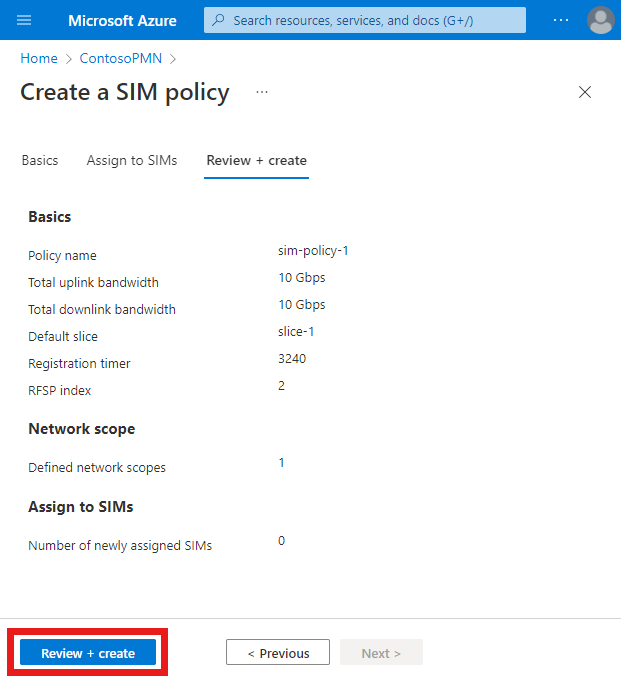621x685 pixels.
Task: Switch to the Basics tab
Action: 40,160
